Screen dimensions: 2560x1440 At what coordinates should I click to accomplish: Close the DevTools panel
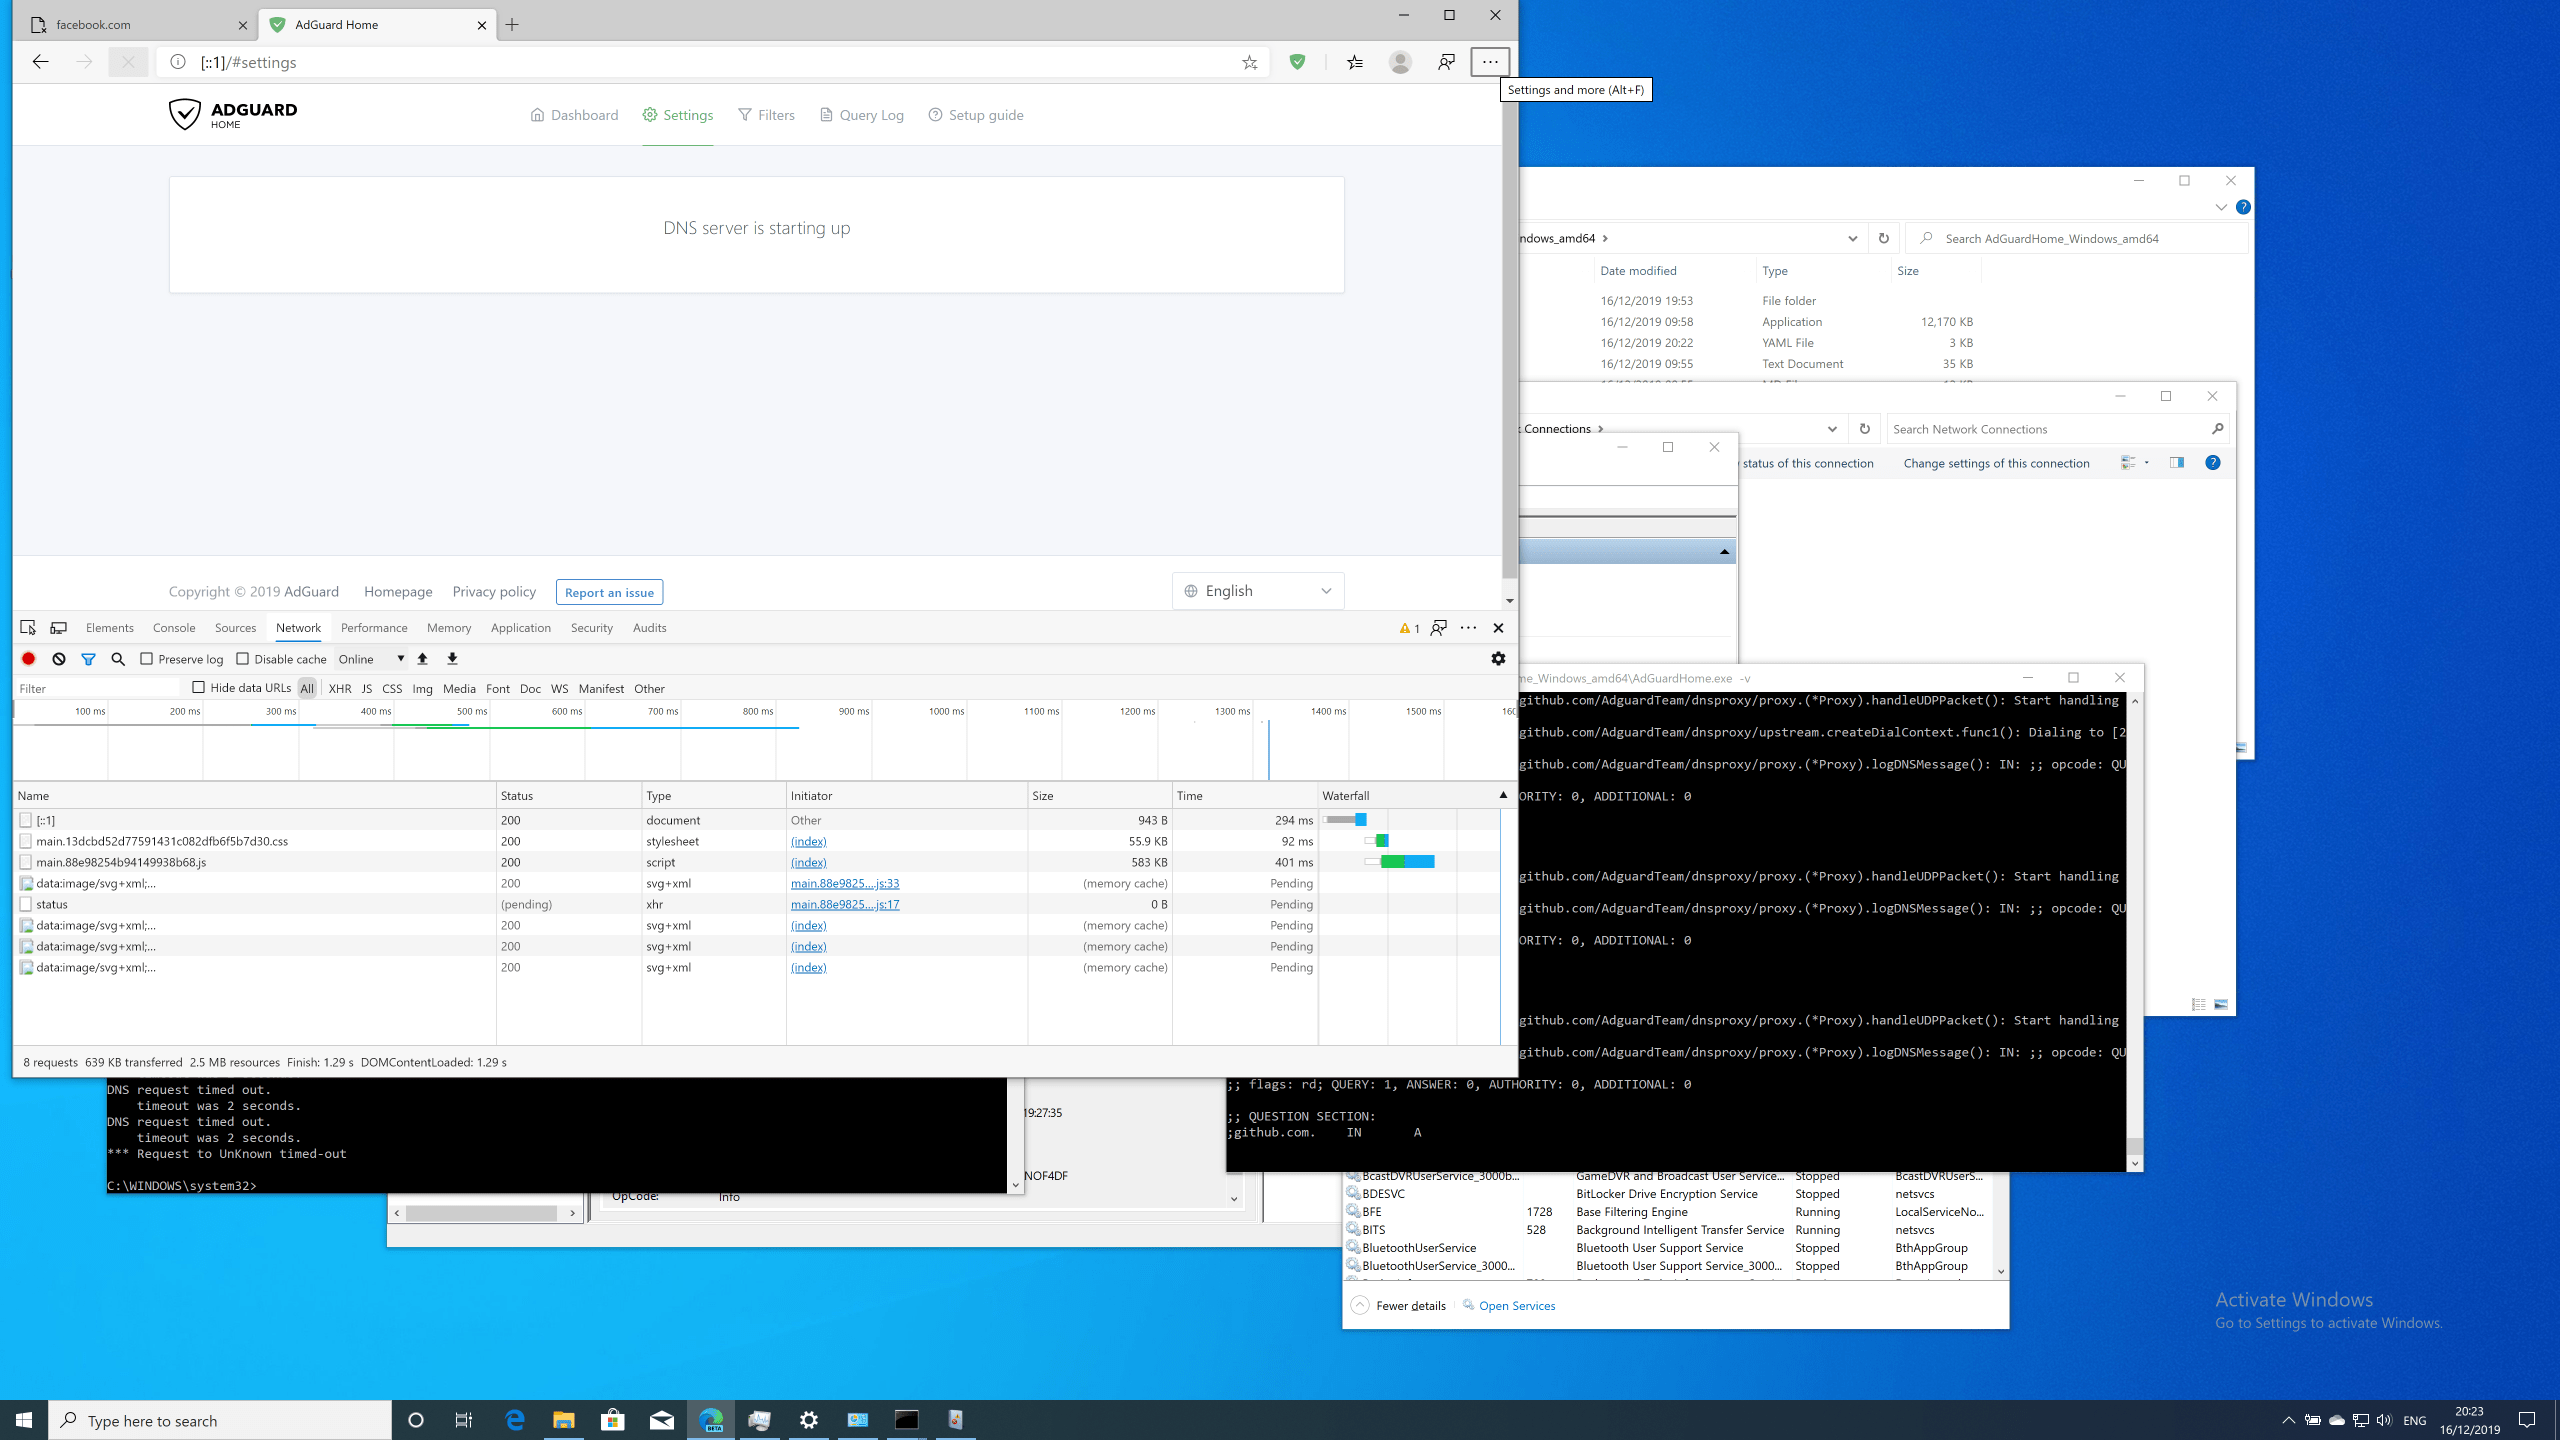(1498, 628)
